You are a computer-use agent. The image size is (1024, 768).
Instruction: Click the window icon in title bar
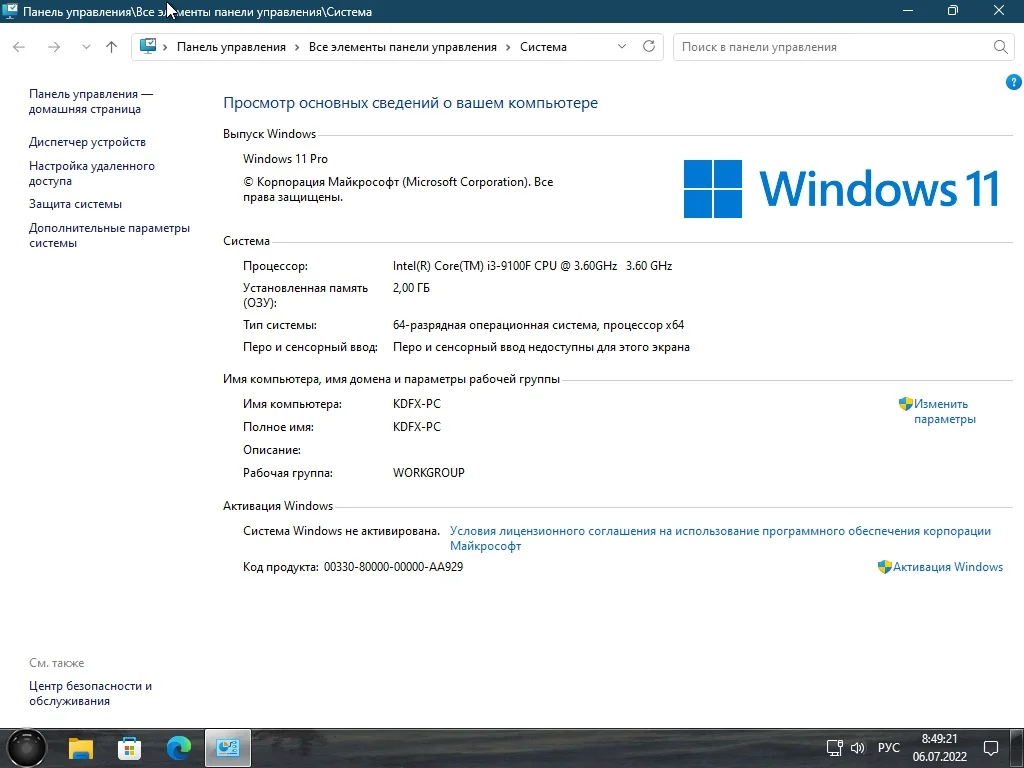click(x=10, y=11)
